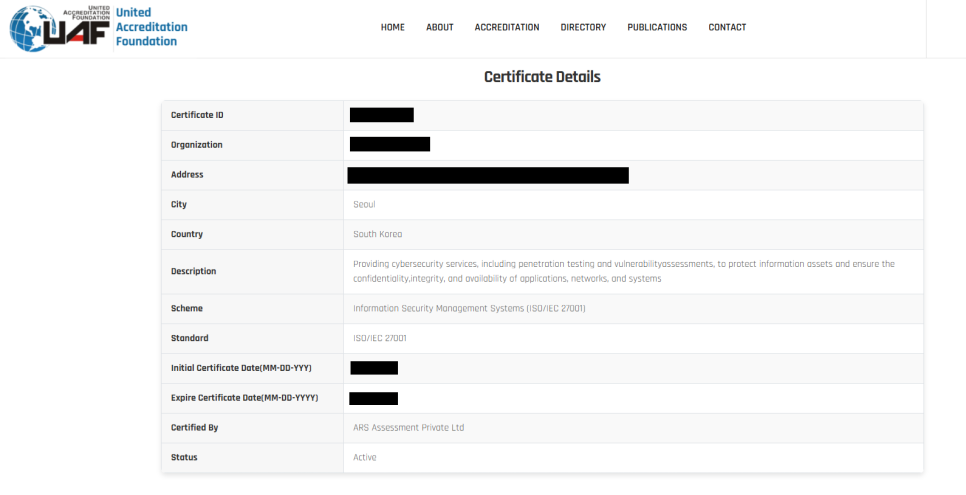Viewport: 966px width, 495px height.
Task: Go to the ABOUT page
Action: pos(439,27)
